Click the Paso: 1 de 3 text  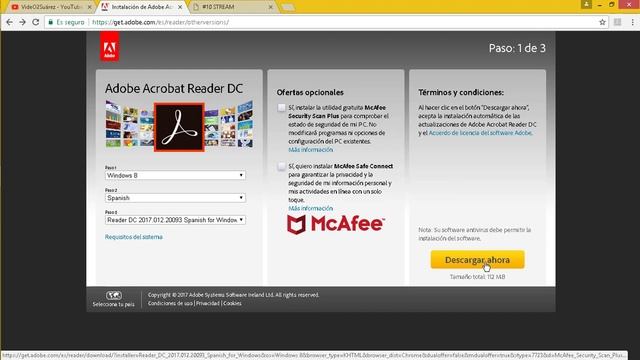tap(517, 48)
